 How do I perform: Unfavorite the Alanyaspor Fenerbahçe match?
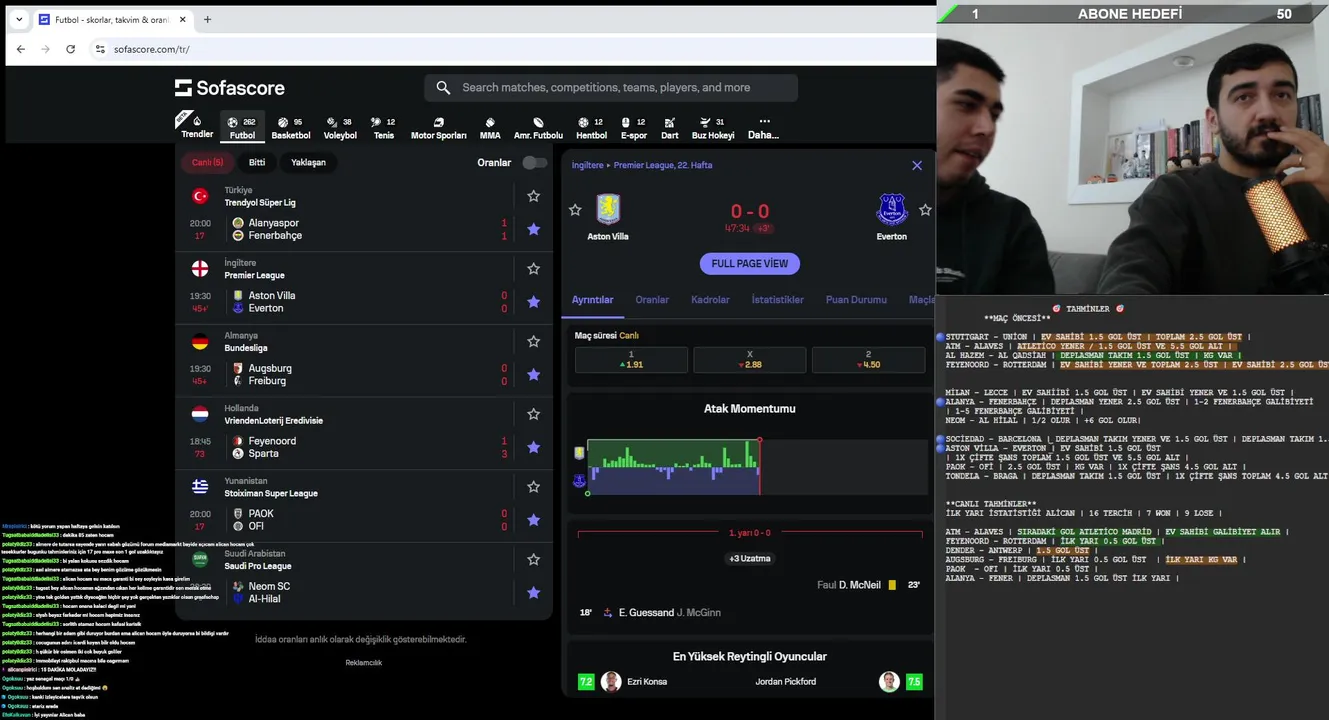tap(534, 229)
